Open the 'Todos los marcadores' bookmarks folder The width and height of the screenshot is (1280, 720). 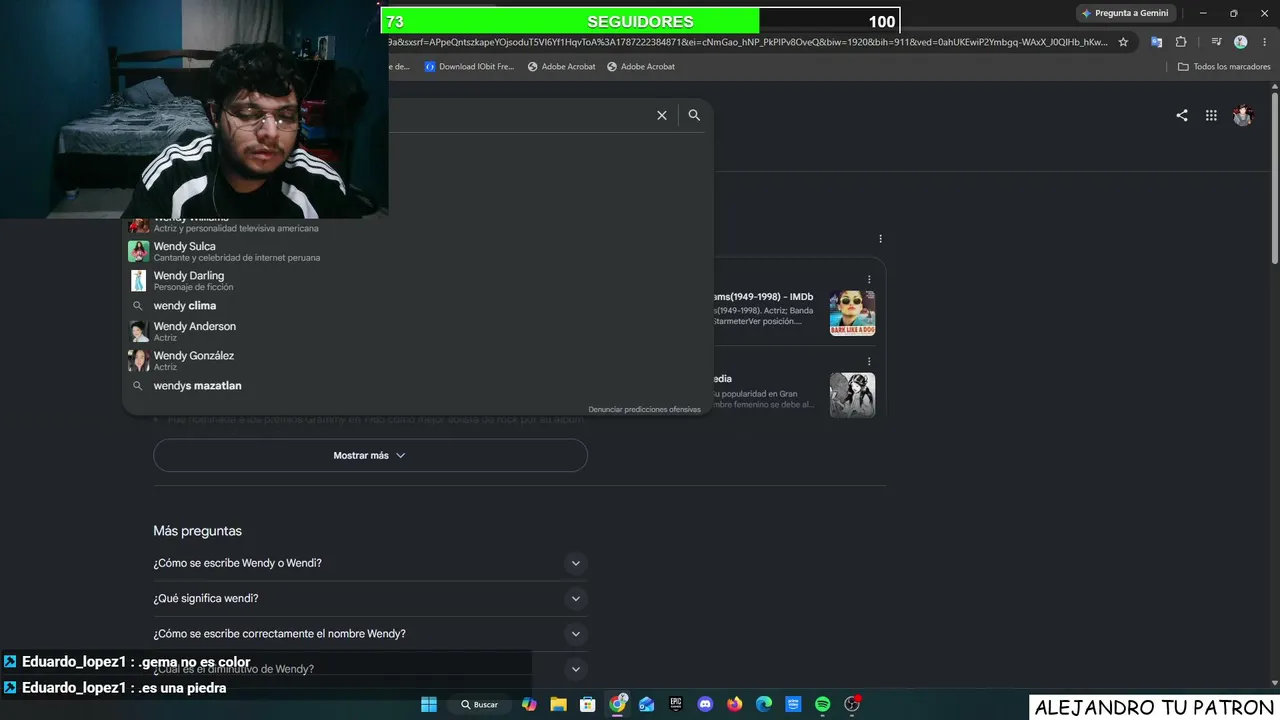click(1224, 67)
